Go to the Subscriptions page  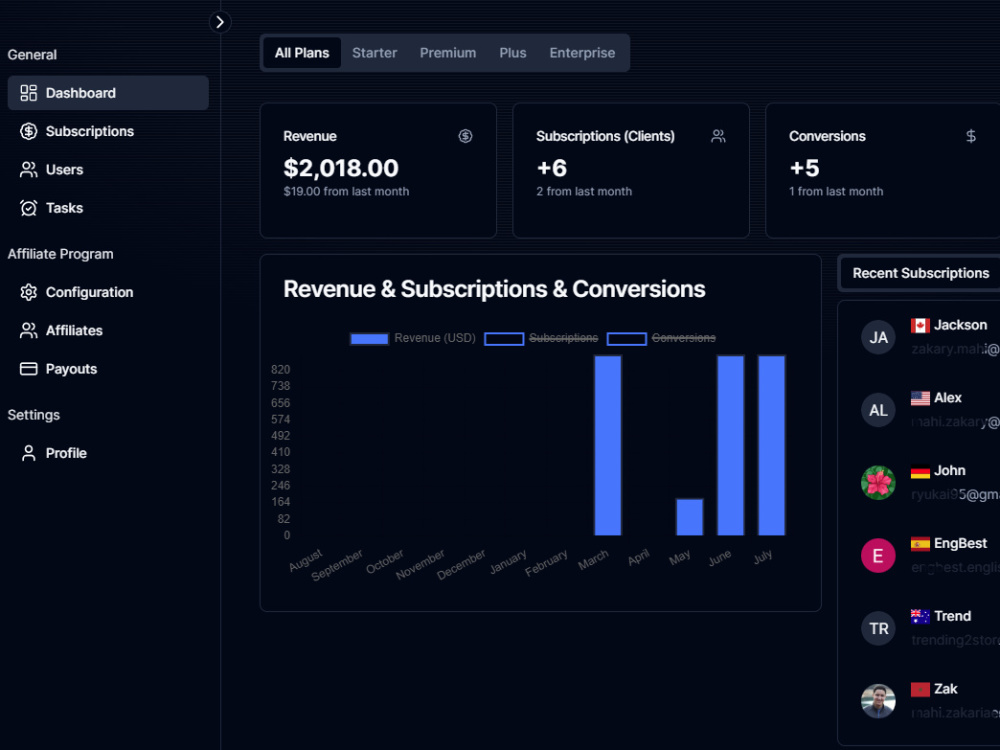click(108, 131)
